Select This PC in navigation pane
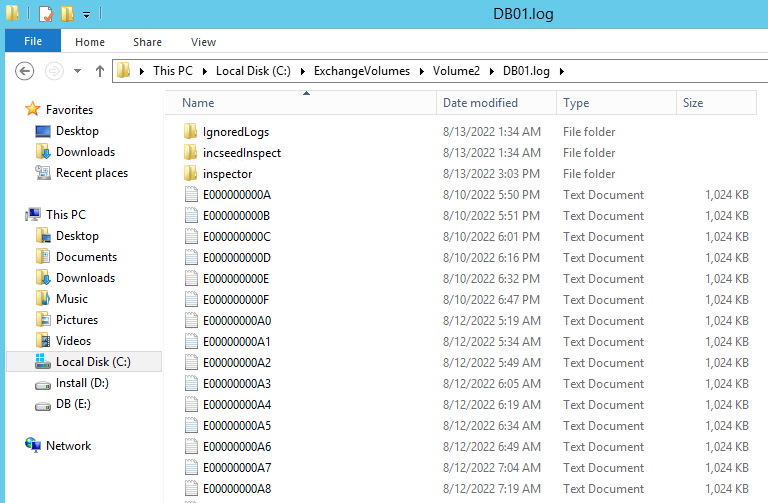 [x=66, y=215]
